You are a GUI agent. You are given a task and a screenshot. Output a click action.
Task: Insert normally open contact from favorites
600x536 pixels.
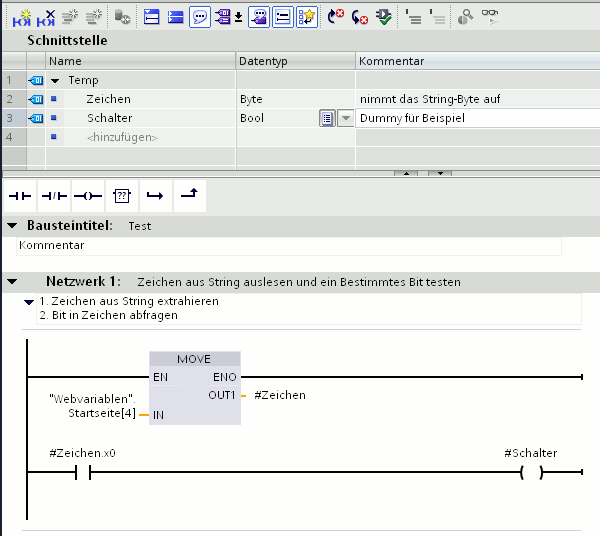tap(20, 196)
